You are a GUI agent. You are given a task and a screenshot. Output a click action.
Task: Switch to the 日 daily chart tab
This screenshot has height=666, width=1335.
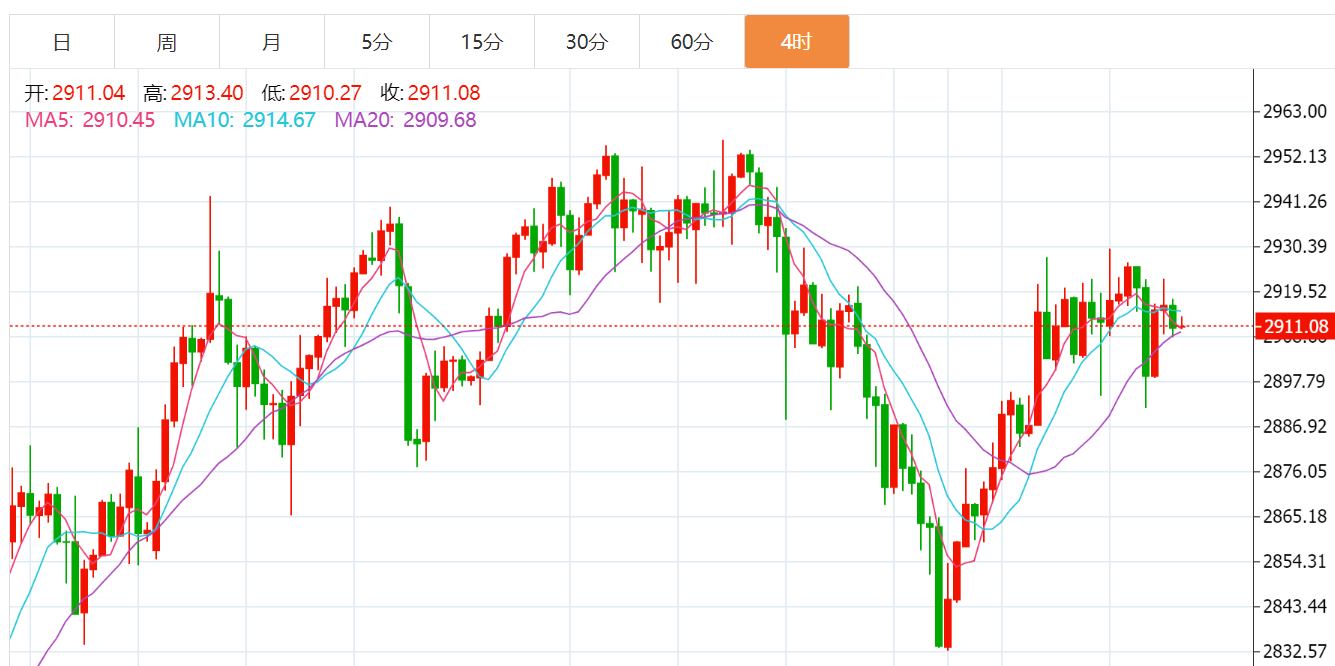tap(62, 42)
